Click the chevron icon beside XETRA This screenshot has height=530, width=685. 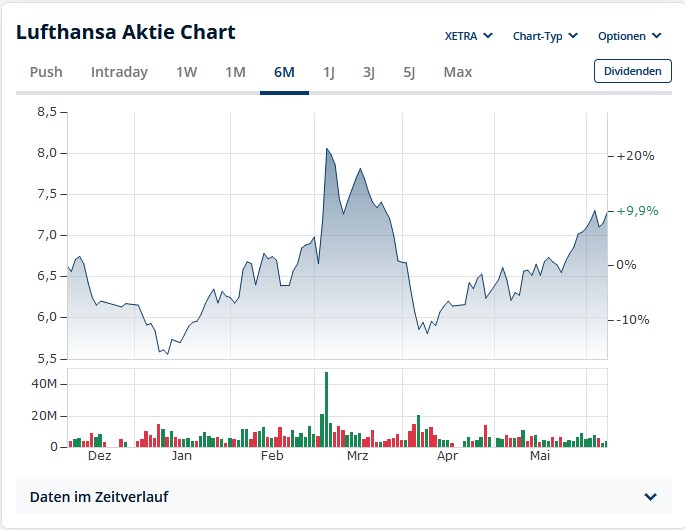click(x=488, y=36)
